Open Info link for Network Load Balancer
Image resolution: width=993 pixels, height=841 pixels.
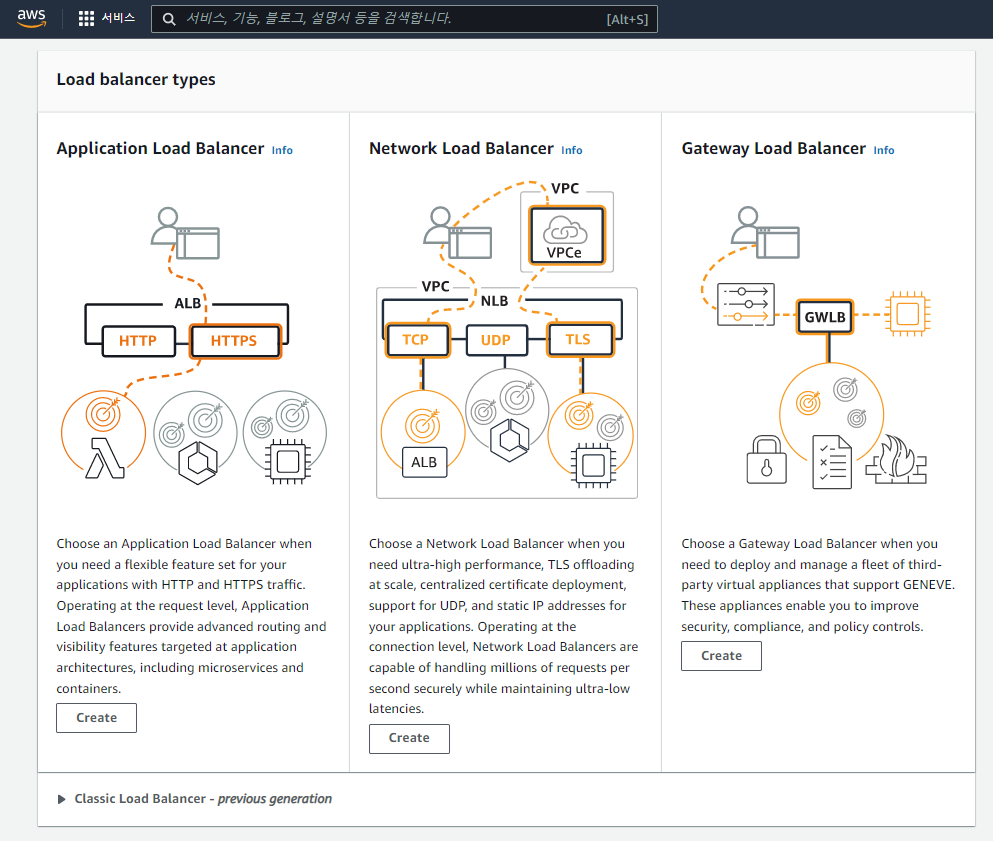pyautogui.click(x=571, y=150)
